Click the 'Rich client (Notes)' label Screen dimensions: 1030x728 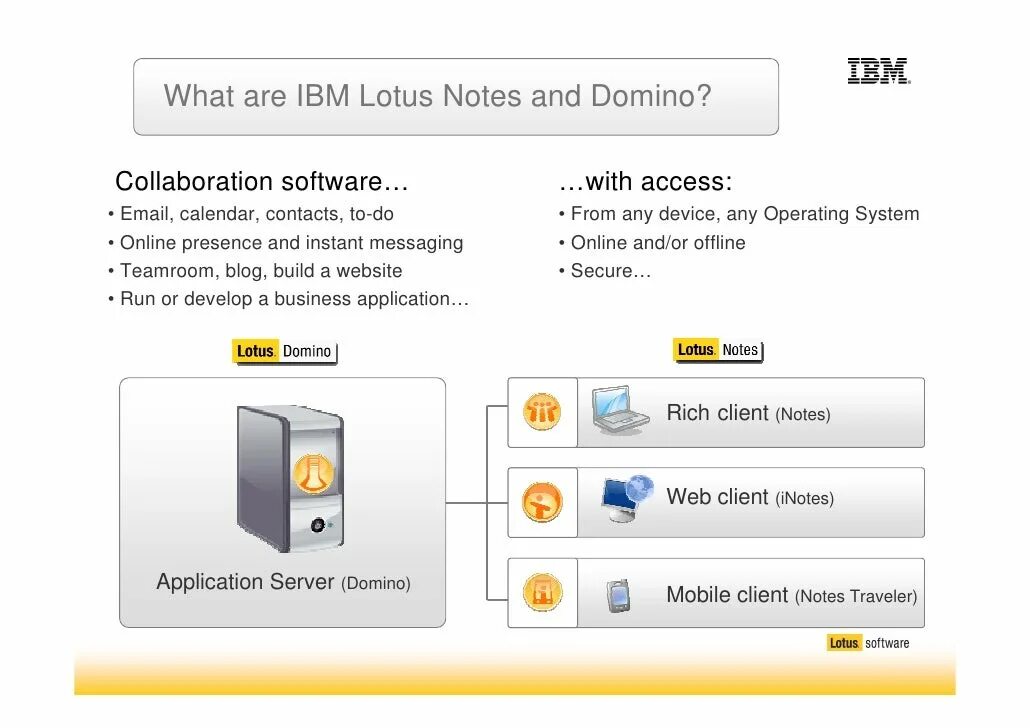pyautogui.click(x=748, y=413)
